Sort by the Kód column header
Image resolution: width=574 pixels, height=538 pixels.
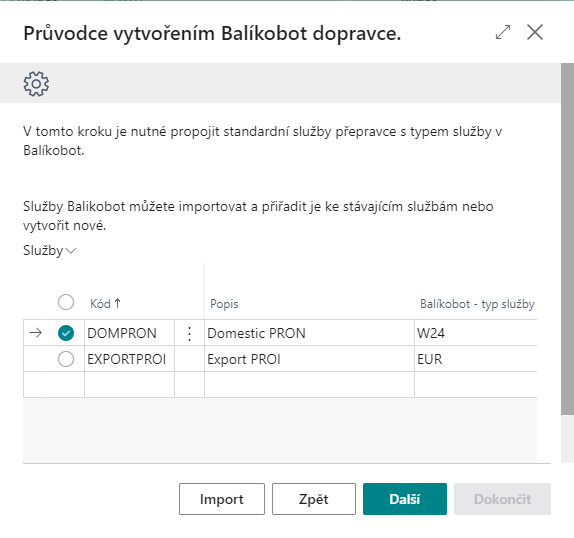coord(105,303)
